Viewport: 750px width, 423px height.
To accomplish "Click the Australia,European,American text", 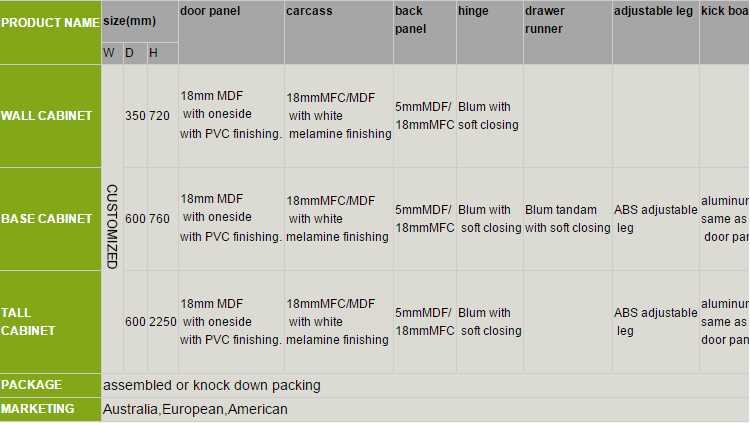I will tap(195, 409).
